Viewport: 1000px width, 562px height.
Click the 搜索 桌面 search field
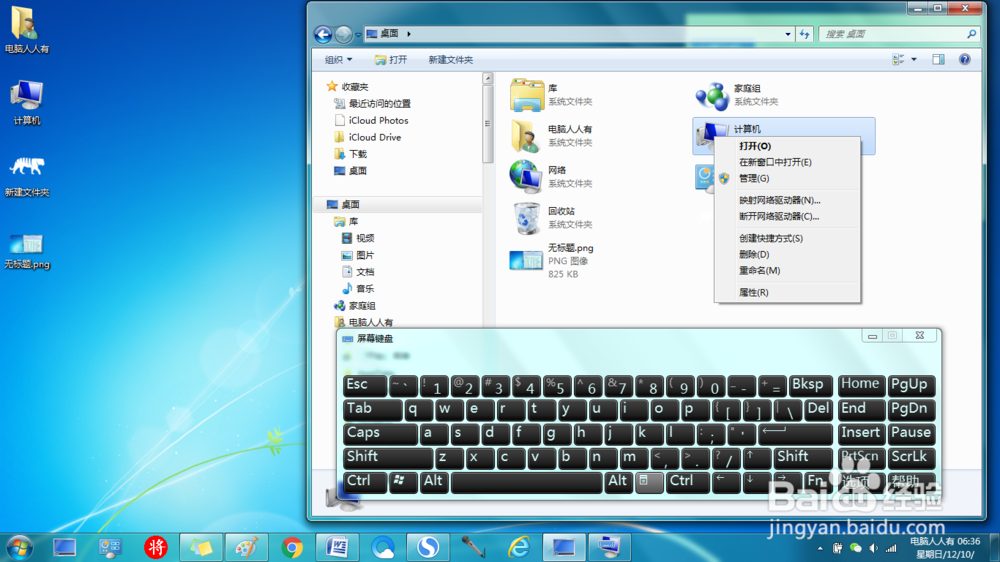click(893, 34)
